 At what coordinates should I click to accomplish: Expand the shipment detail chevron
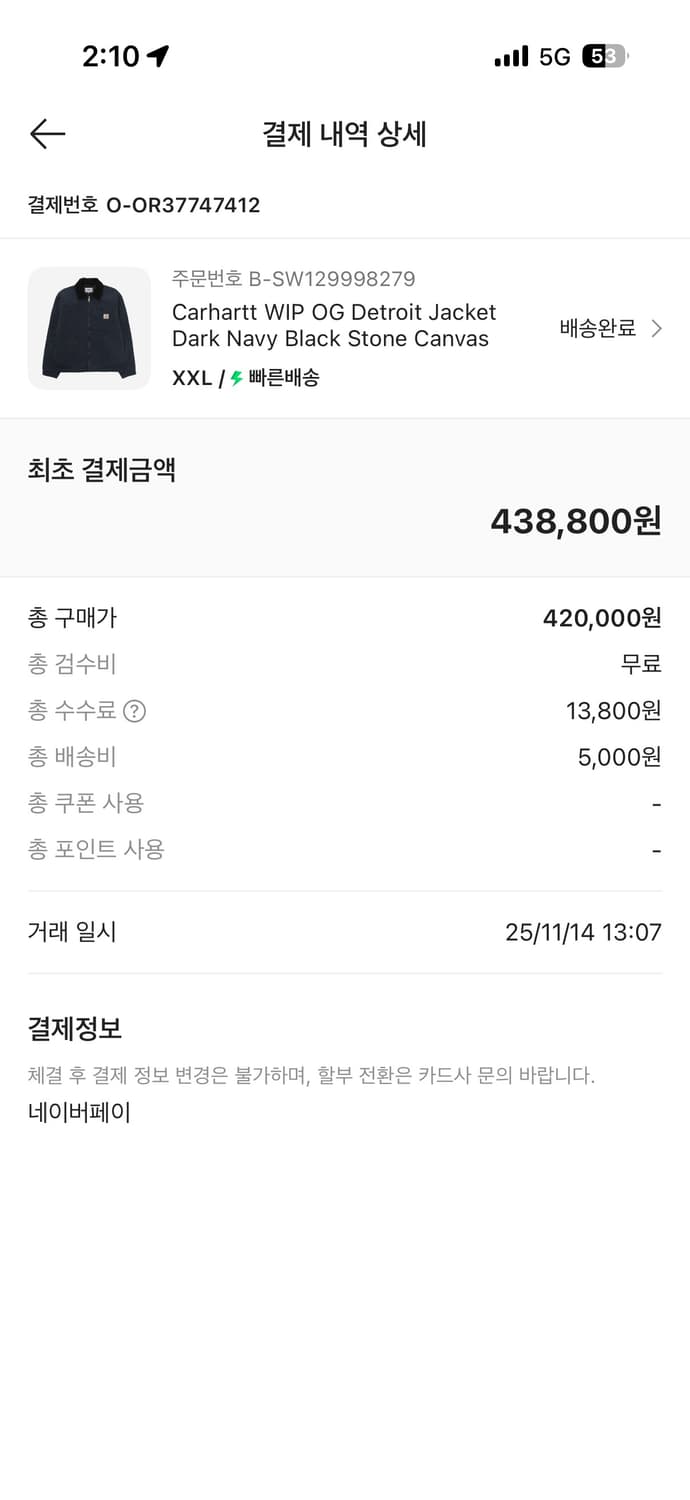[x=656, y=328]
